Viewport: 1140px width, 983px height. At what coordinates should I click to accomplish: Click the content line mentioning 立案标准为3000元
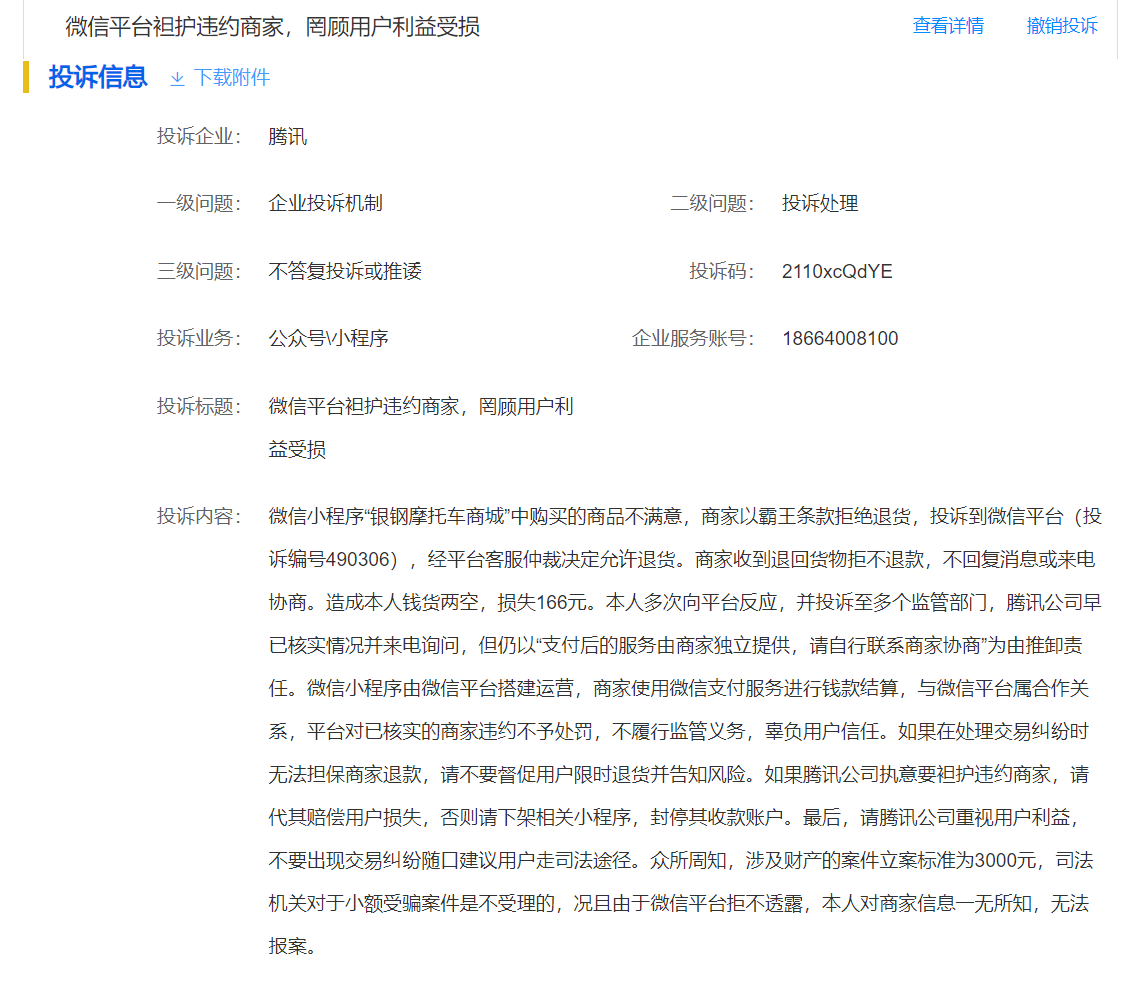(x=681, y=861)
